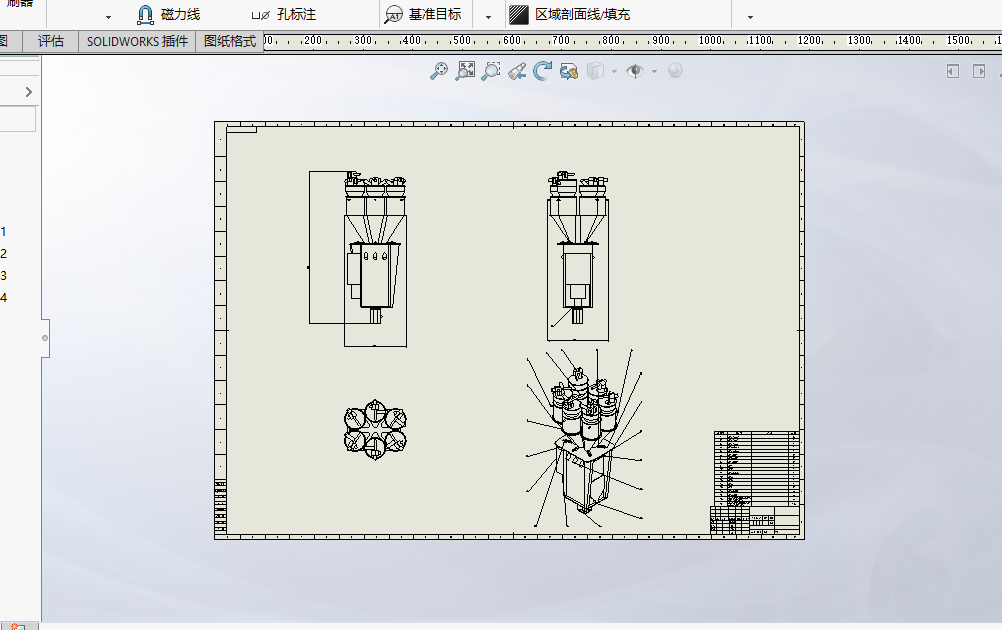
Task: Click the Hole Callout (孔标注) tool
Action: click(x=284, y=14)
